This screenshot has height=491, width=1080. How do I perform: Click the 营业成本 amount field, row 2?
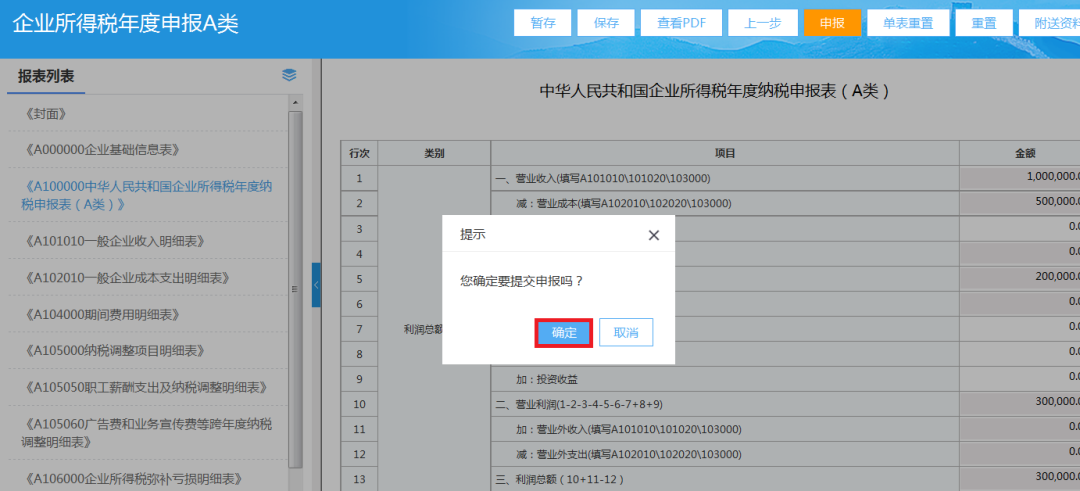pyautogui.click(x=1021, y=203)
